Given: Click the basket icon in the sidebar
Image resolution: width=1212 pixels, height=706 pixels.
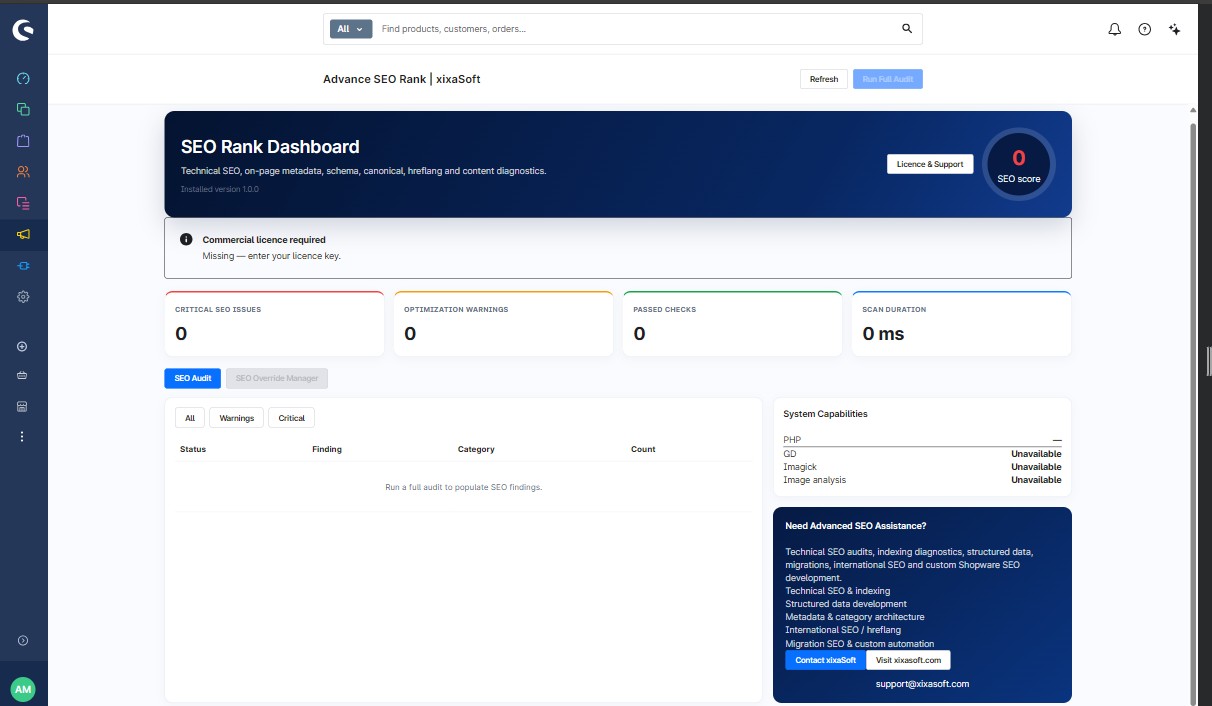Looking at the screenshot, I should 22,376.
